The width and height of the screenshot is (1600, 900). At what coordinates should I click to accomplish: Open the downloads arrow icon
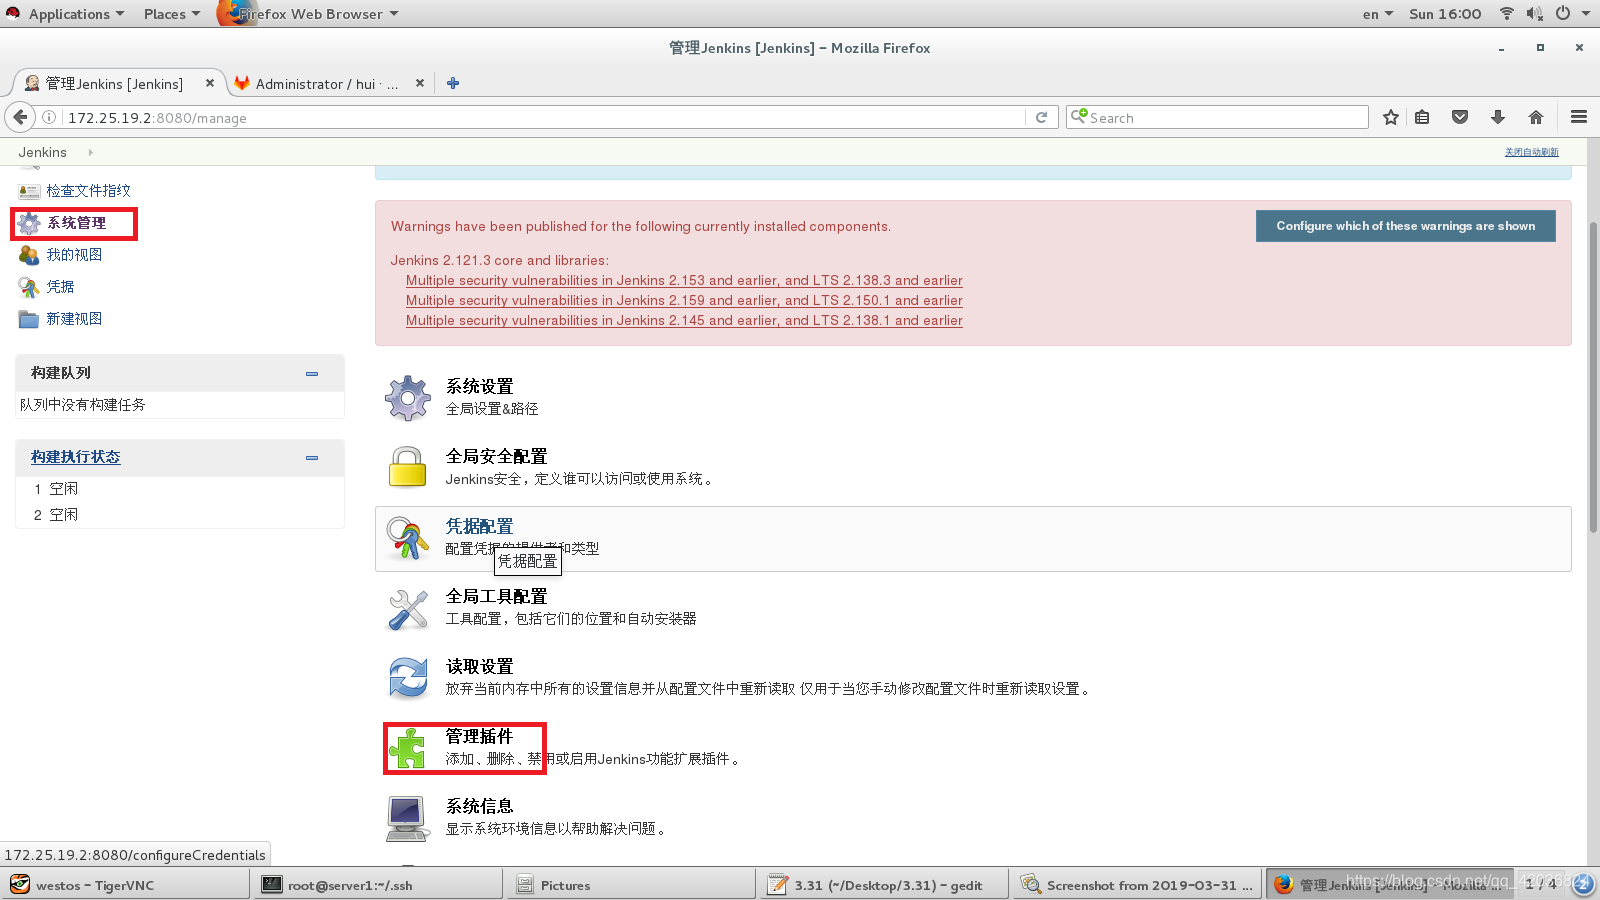tap(1498, 117)
